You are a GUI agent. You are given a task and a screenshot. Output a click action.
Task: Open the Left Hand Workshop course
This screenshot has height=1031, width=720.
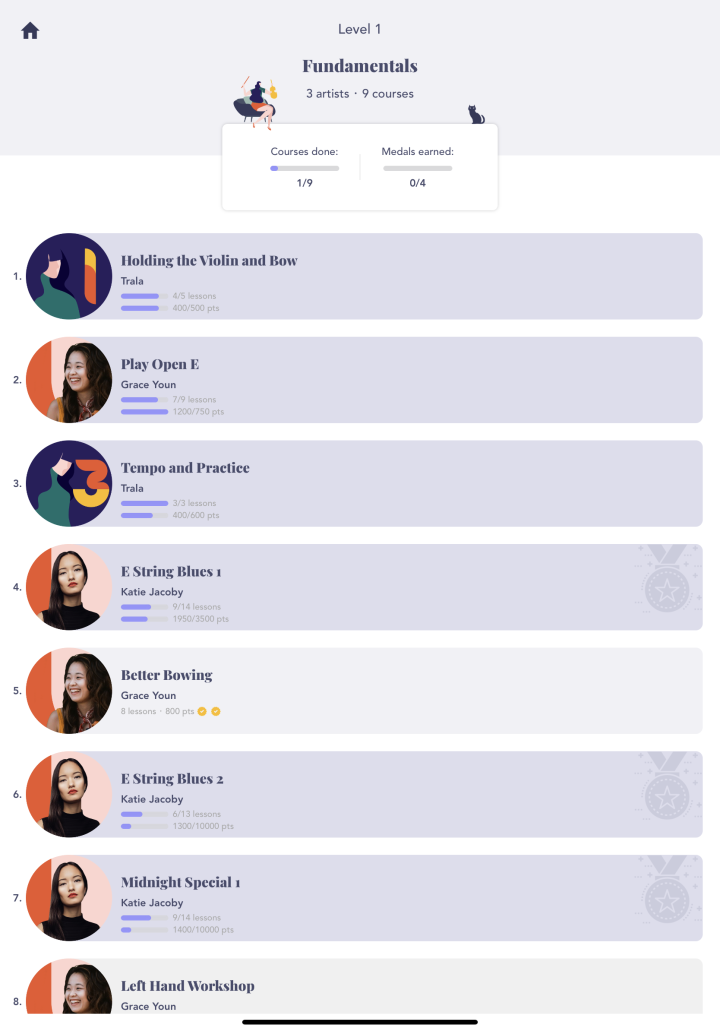click(364, 986)
